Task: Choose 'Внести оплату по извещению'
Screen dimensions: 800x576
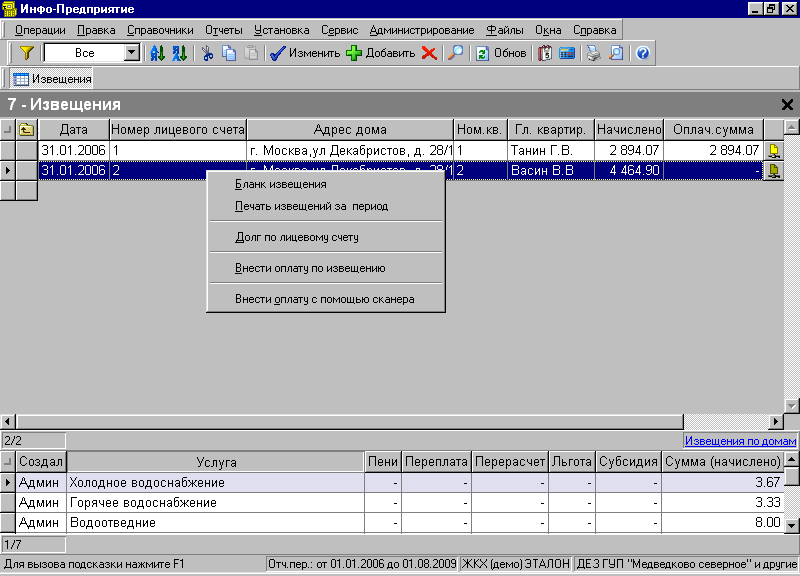Action: [x=326, y=268]
